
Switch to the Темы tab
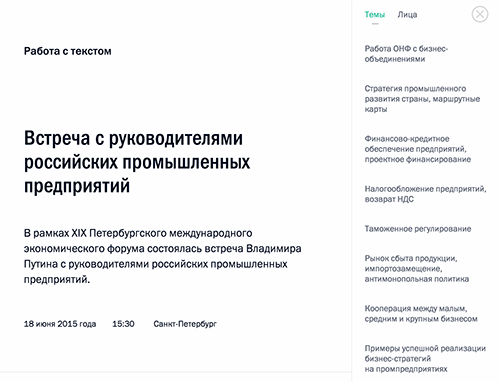point(375,15)
